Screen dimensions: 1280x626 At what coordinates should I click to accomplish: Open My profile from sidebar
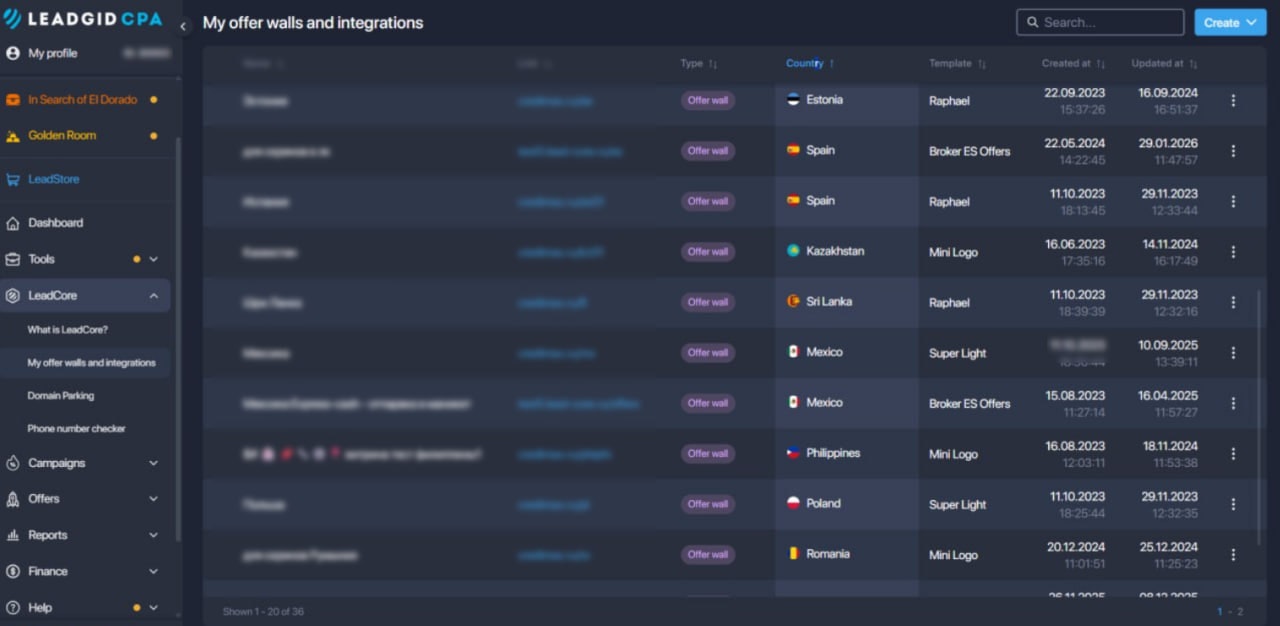52,53
